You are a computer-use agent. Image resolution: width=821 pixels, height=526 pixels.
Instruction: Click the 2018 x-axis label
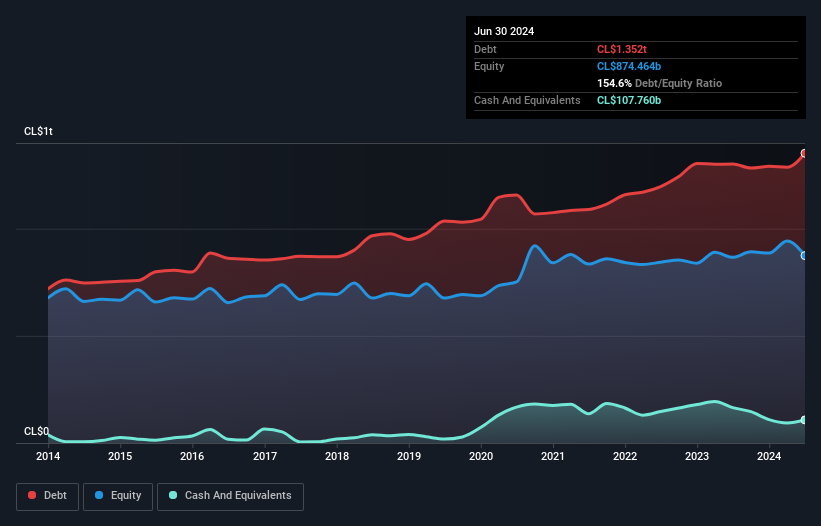point(337,456)
